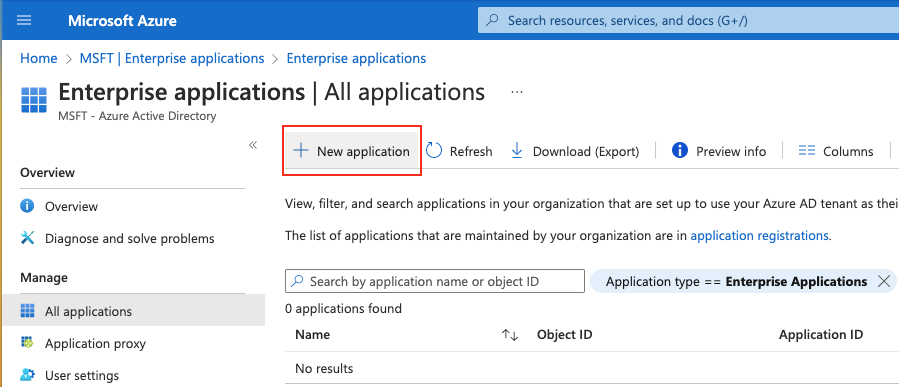Click the No results row
Viewport: 899px width, 387px height.
coord(592,368)
